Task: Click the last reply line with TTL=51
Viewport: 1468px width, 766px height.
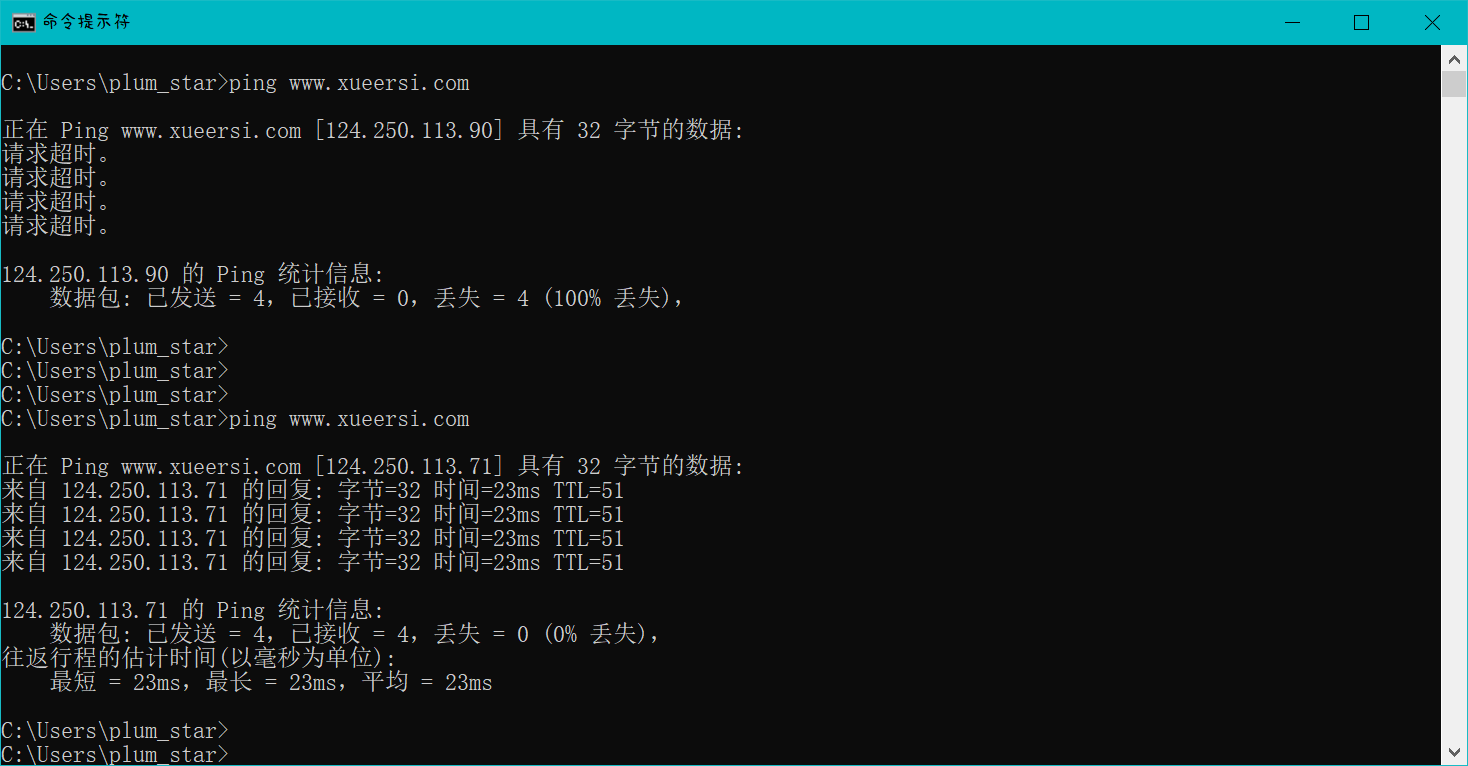Action: click(313, 563)
